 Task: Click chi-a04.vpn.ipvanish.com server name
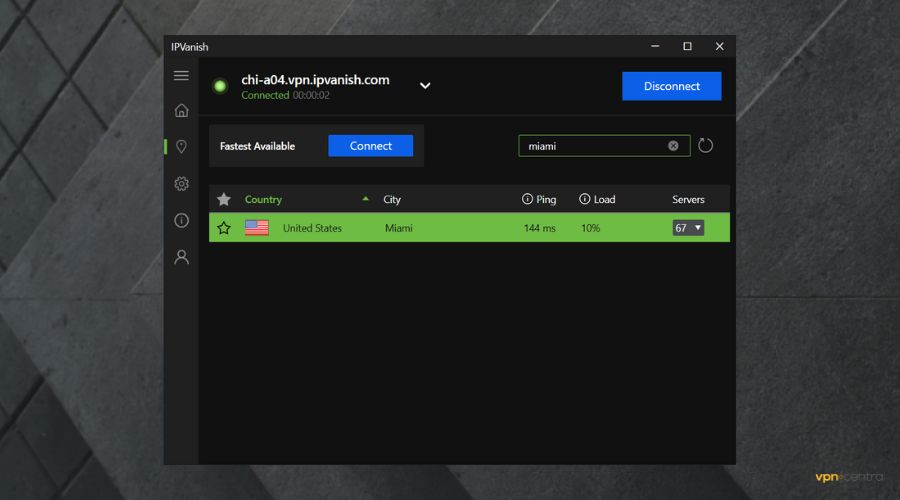315,80
